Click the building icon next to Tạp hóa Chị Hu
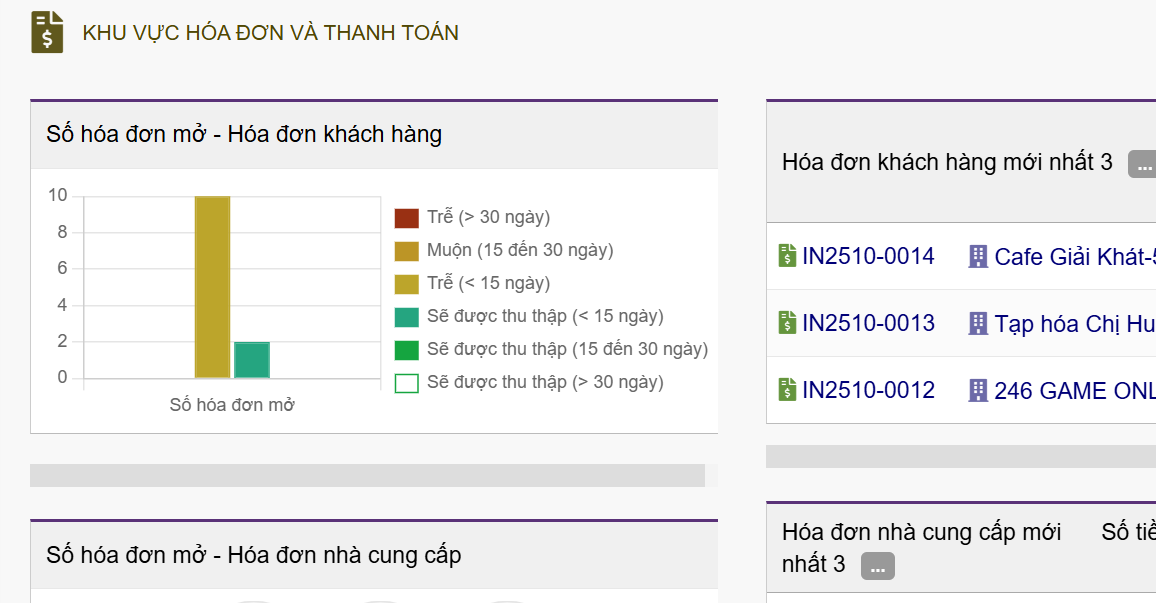Image resolution: width=1156 pixels, height=603 pixels. tap(978, 323)
